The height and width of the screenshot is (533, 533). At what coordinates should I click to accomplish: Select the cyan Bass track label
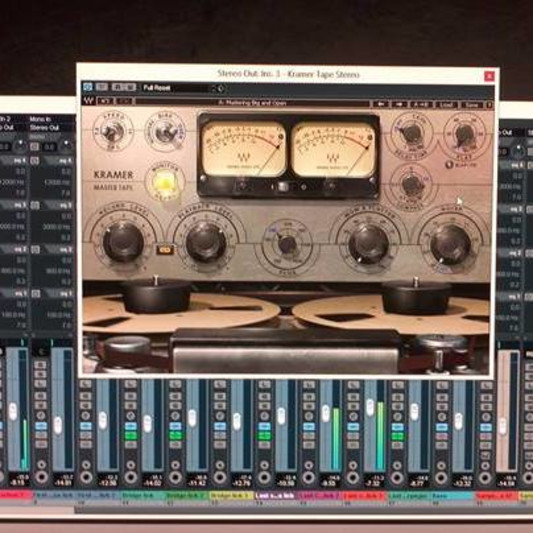click(x=452, y=496)
